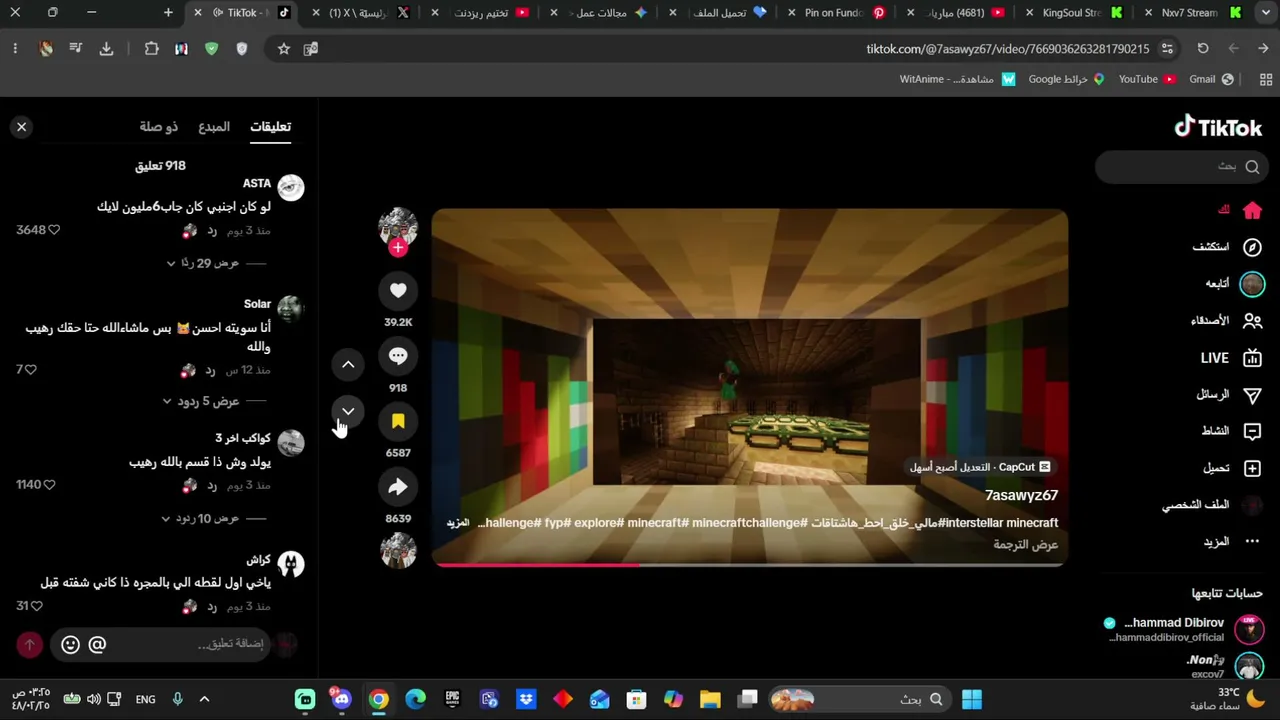
Task: Open the spinning sound disc below share
Action: click(398, 551)
